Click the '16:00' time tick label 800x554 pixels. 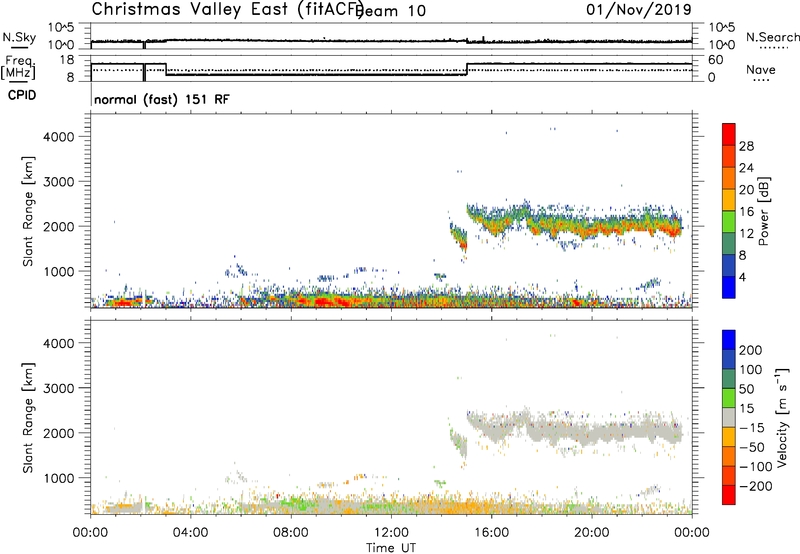coord(491,533)
